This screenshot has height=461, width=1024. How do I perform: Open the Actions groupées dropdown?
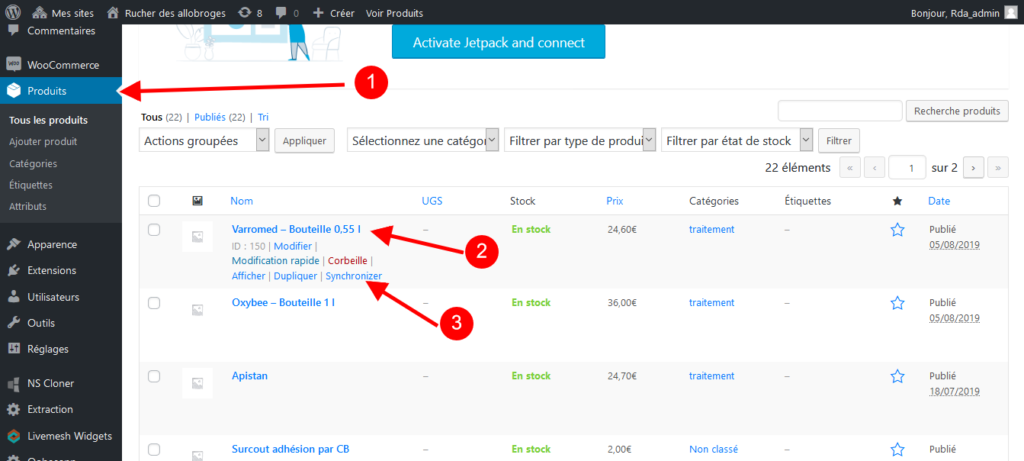pyautogui.click(x=204, y=141)
